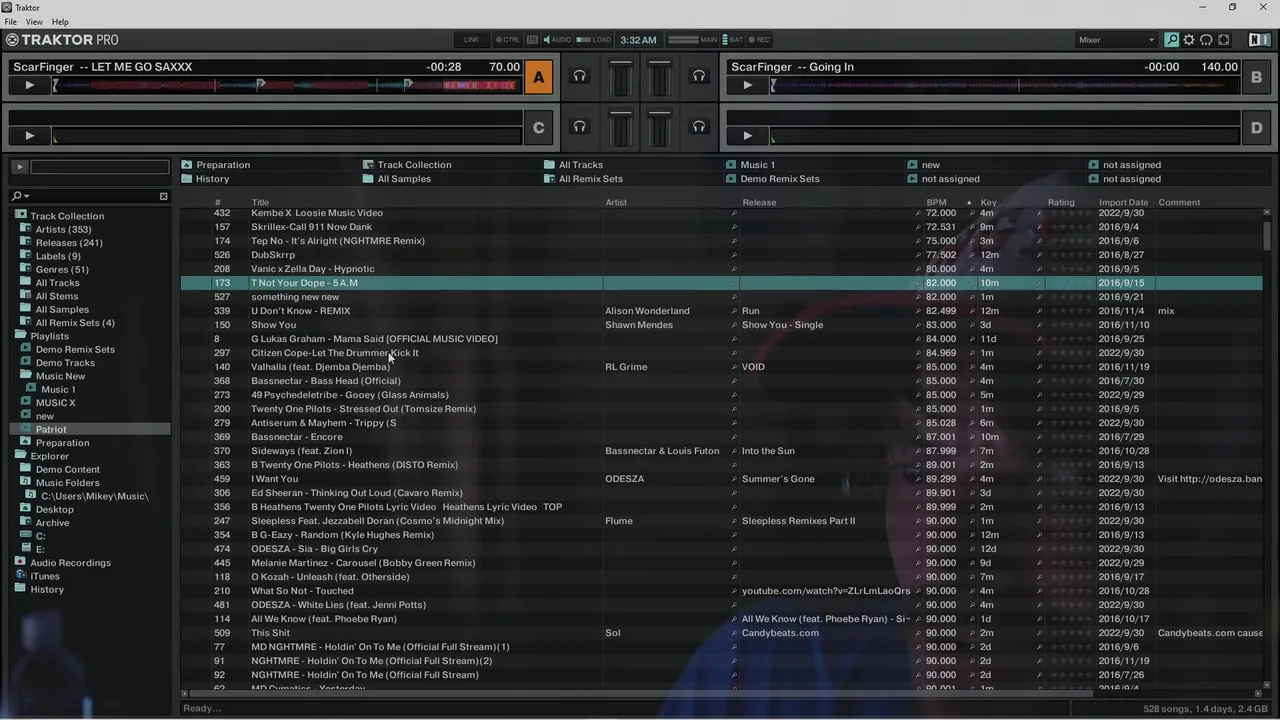Start playback on empty deck C
This screenshot has height=720, width=1280.
(29, 136)
